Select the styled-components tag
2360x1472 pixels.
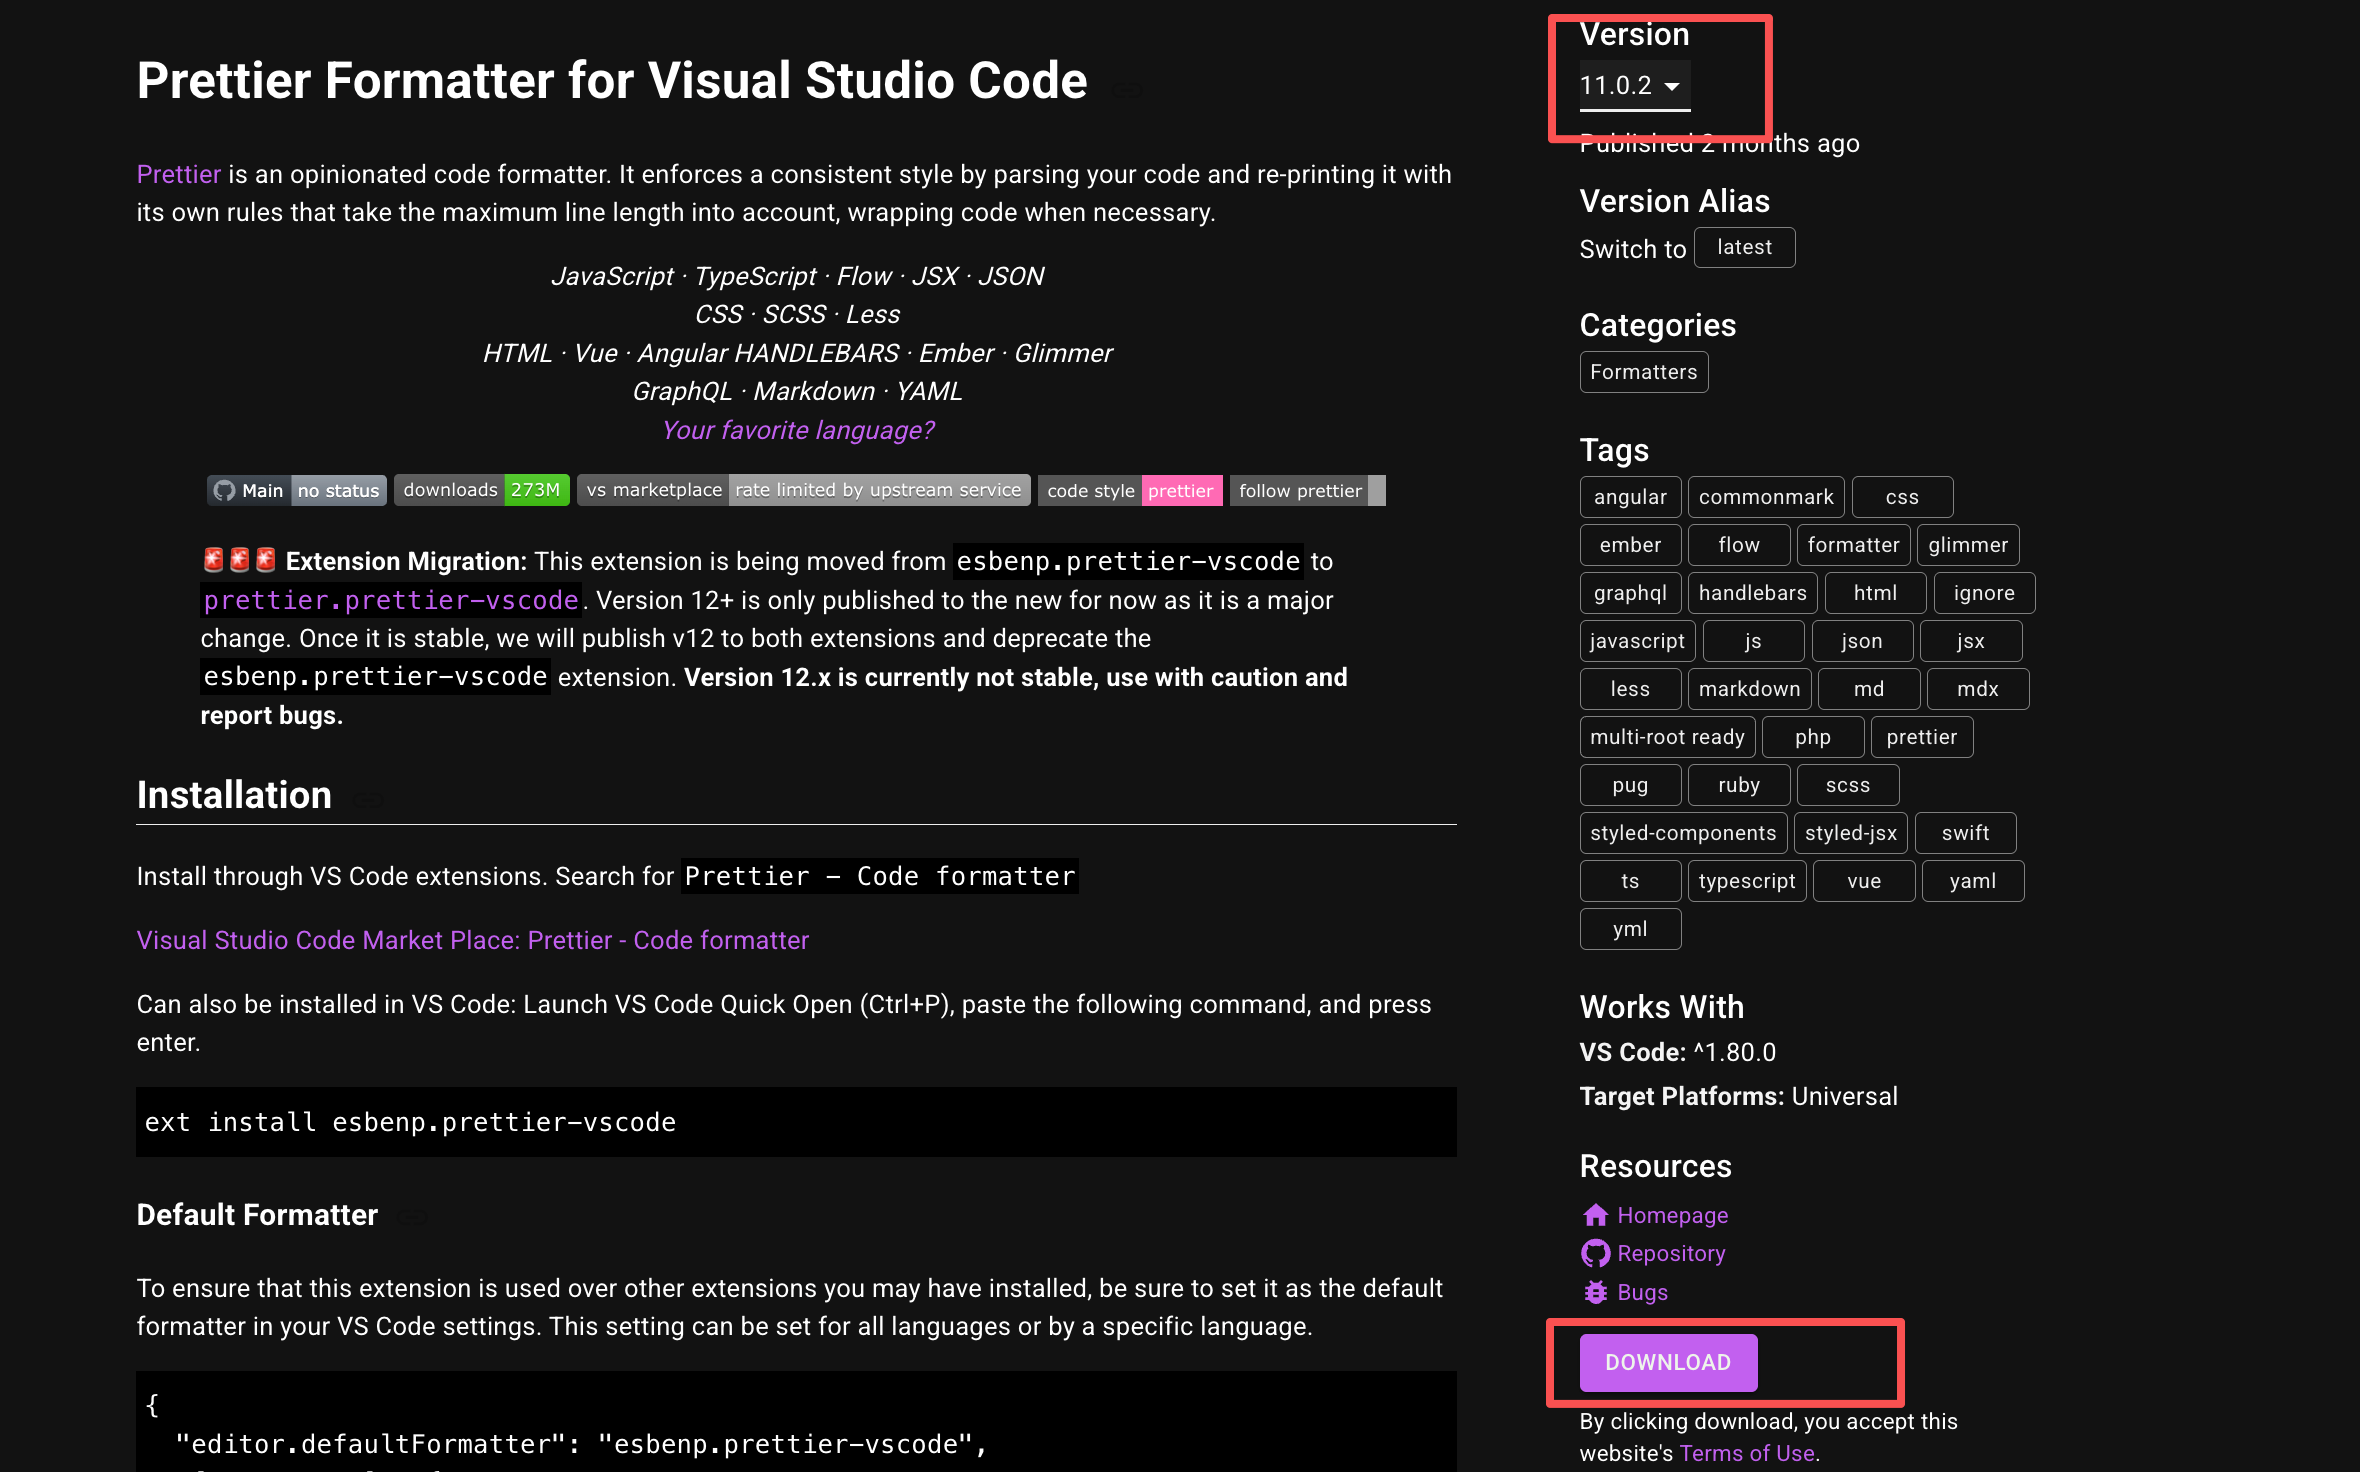coord(1682,833)
